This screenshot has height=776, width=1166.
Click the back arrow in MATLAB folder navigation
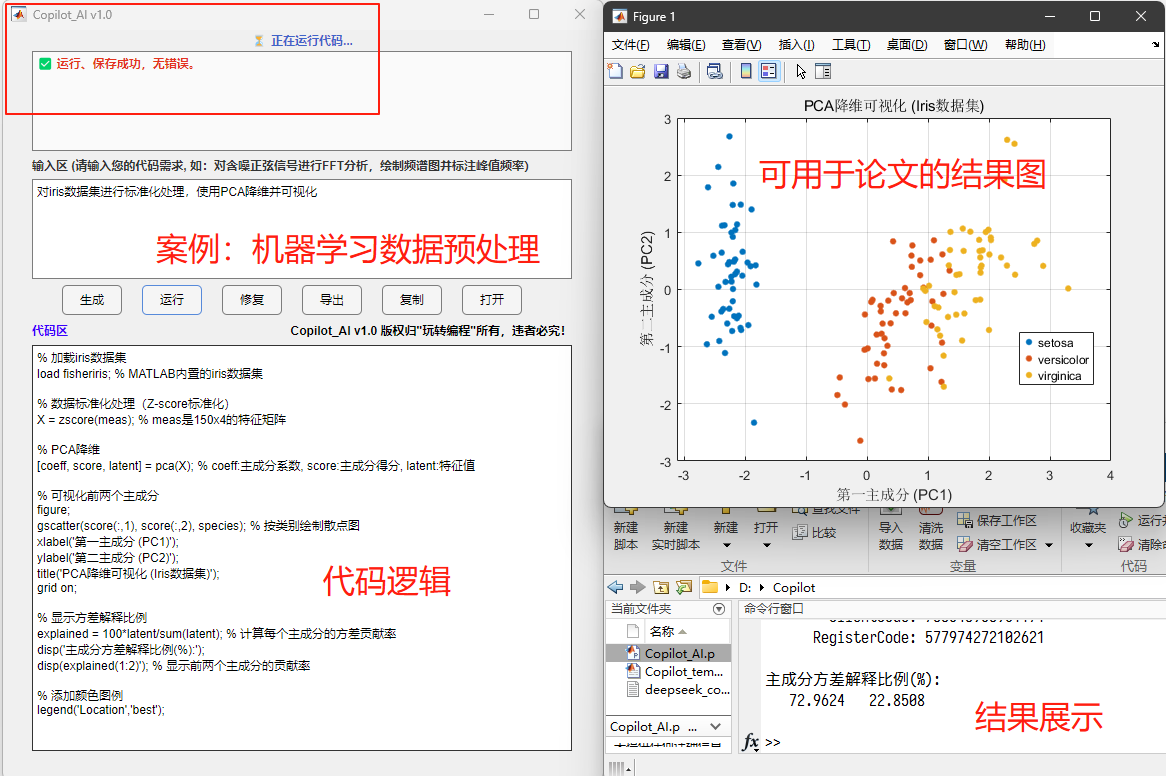615,587
